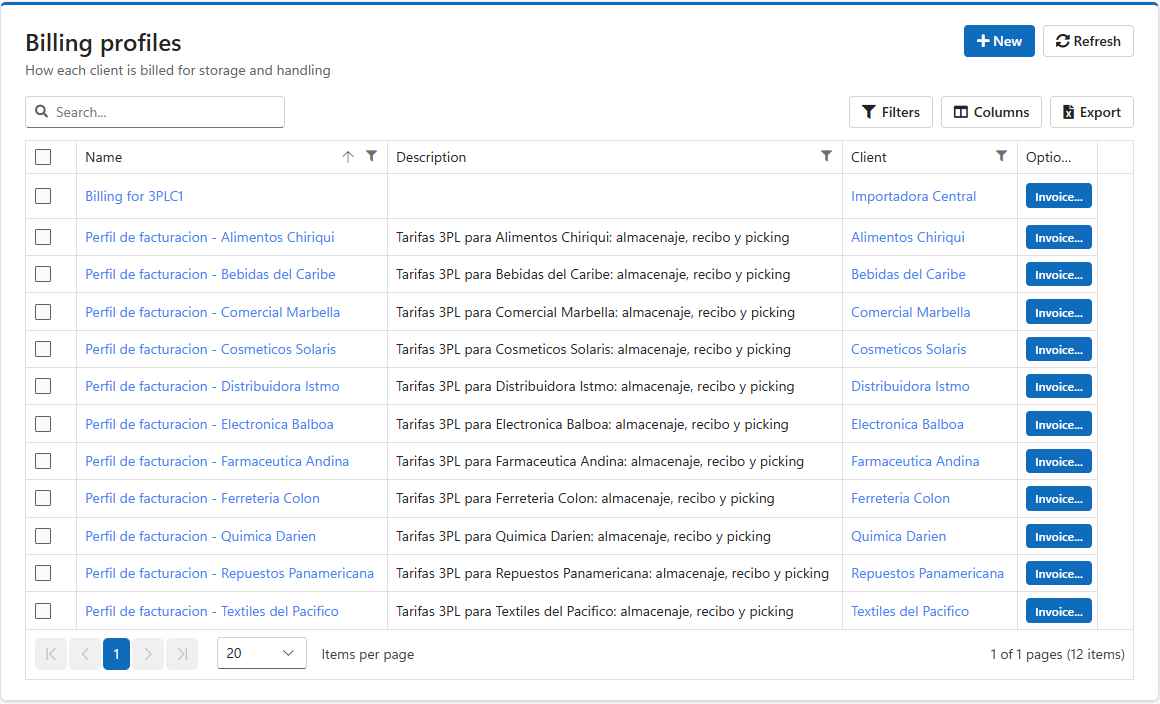Open Perfil de facturacion - Repuestos Panamericana
1160x704 pixels.
(x=229, y=573)
